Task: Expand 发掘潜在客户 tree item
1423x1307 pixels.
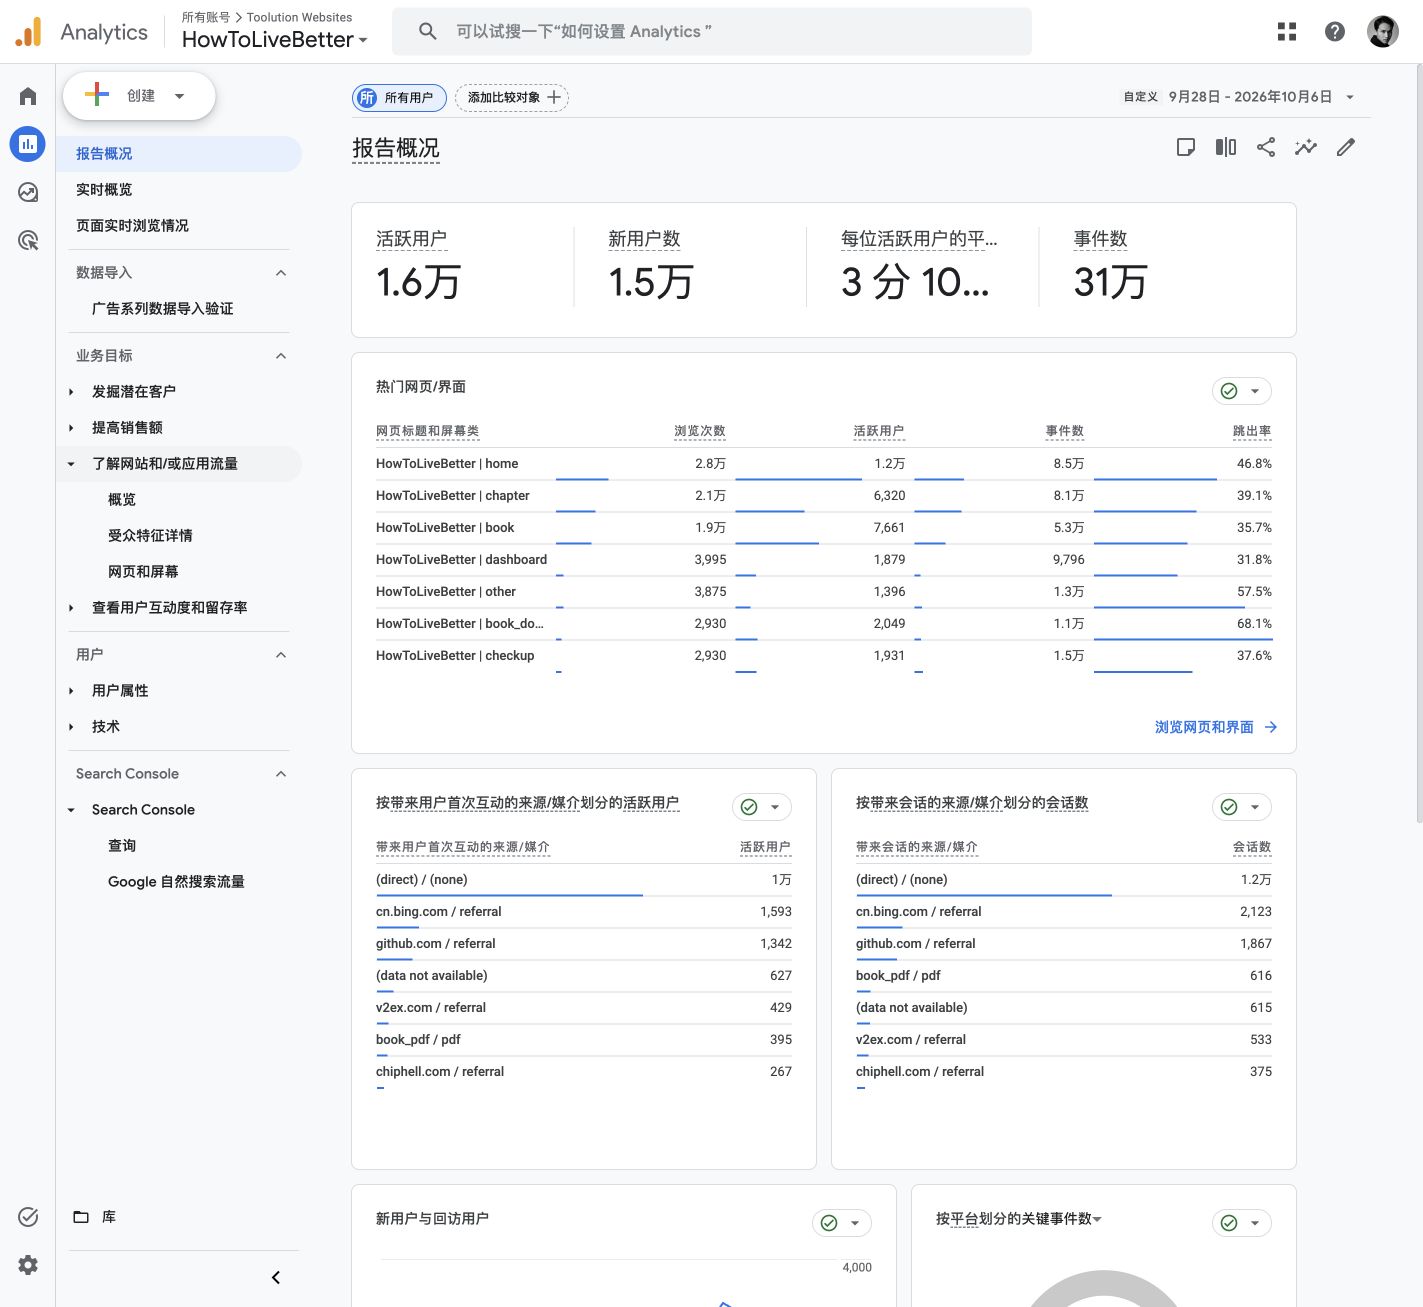Action: (71, 392)
